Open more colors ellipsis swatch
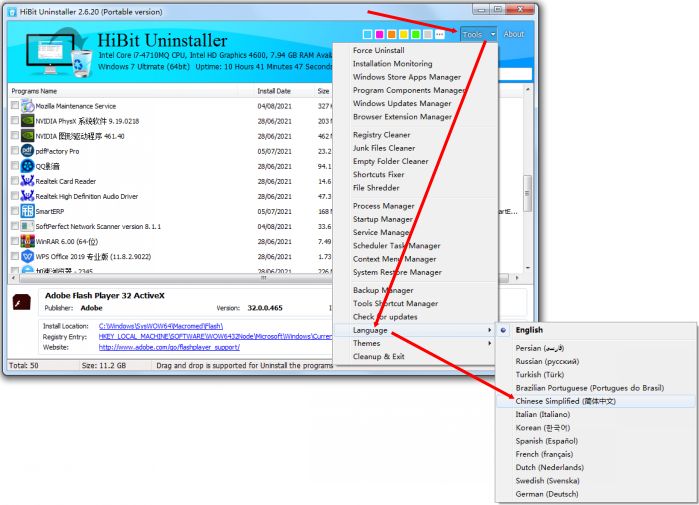 [440, 34]
